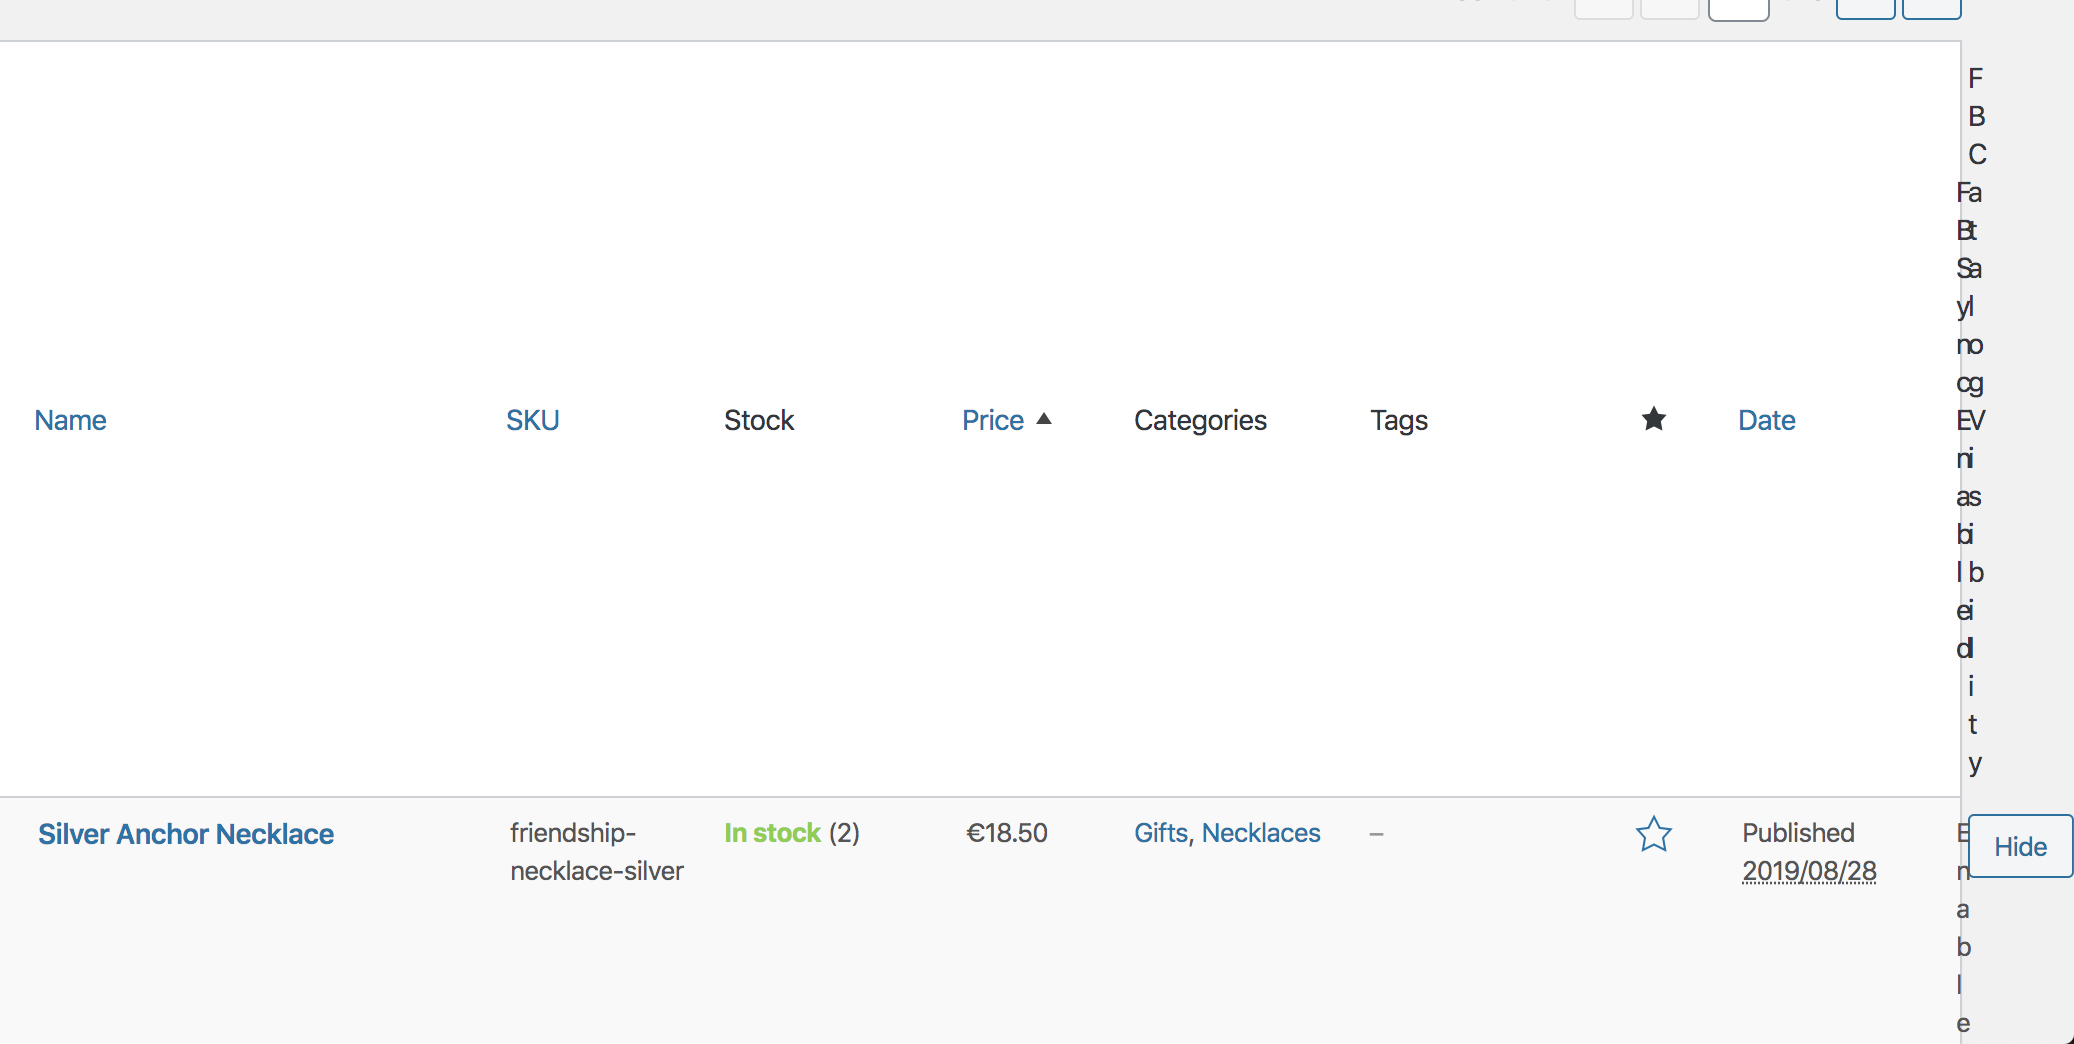Click the 2019/08/28 published date link
The height and width of the screenshot is (1044, 2074).
click(x=1809, y=870)
